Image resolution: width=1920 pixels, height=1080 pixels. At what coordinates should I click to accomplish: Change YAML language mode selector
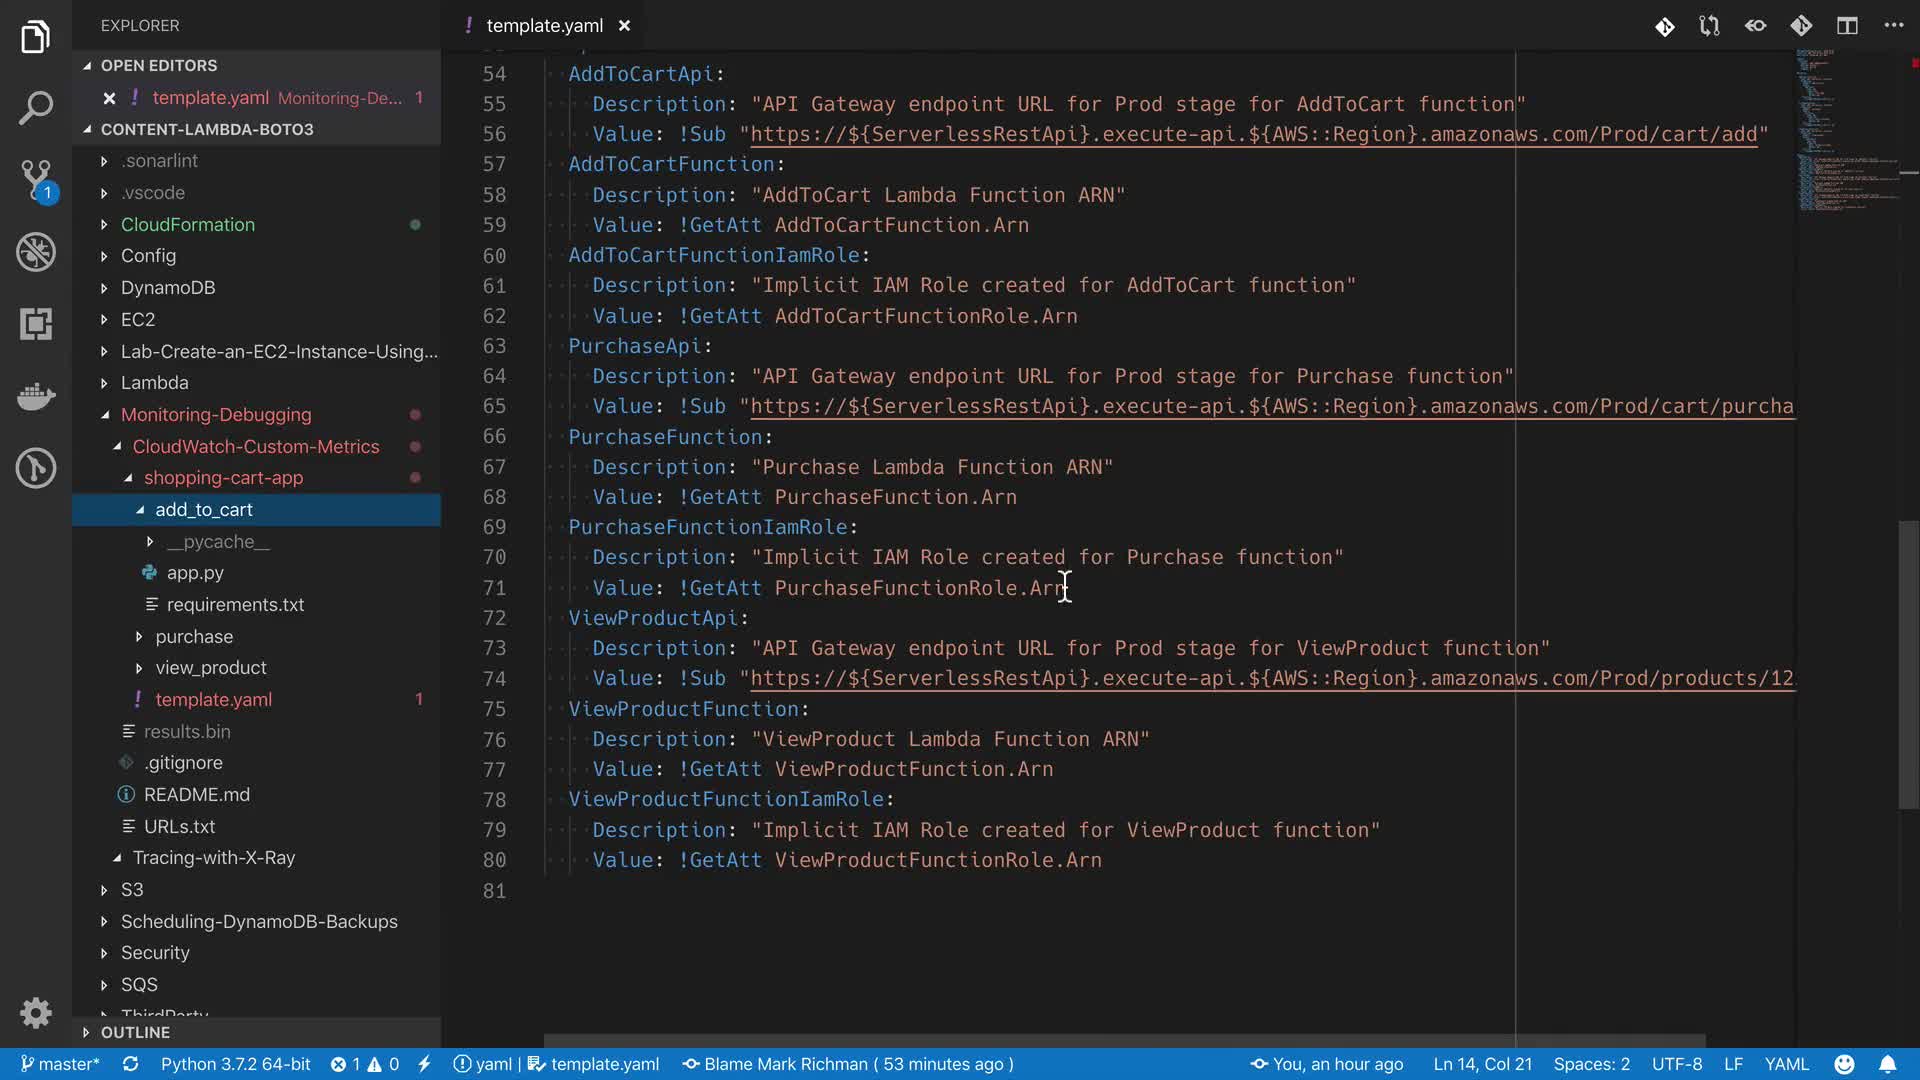pos(1786,1064)
